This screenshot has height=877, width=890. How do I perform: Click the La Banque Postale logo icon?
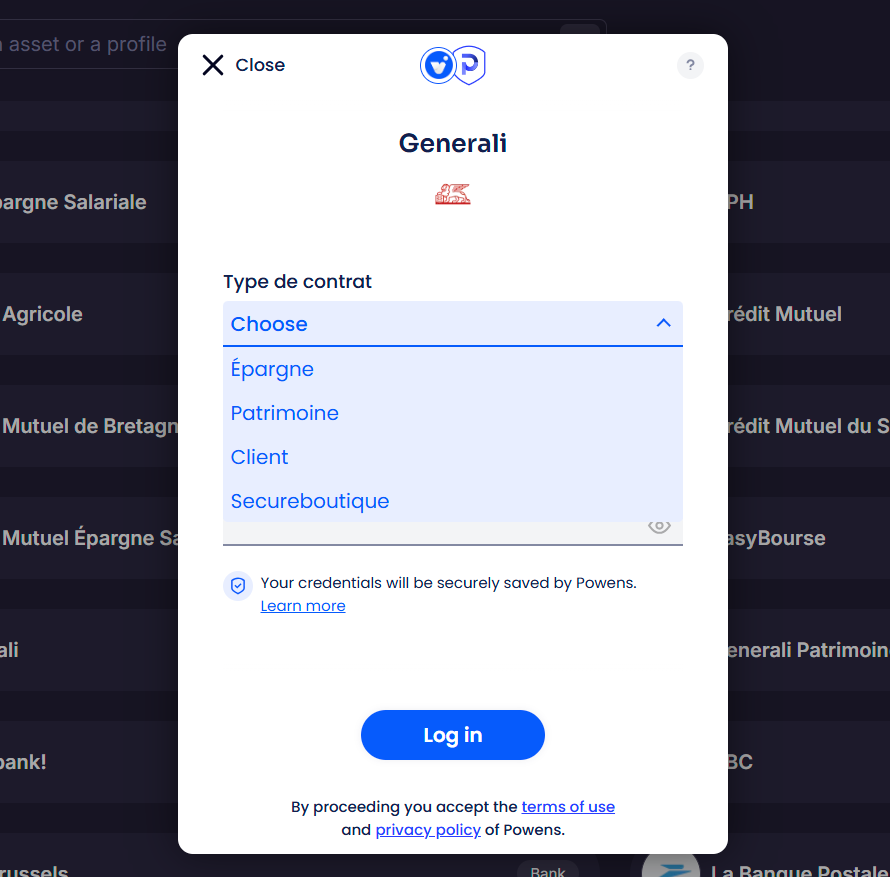pos(670,866)
